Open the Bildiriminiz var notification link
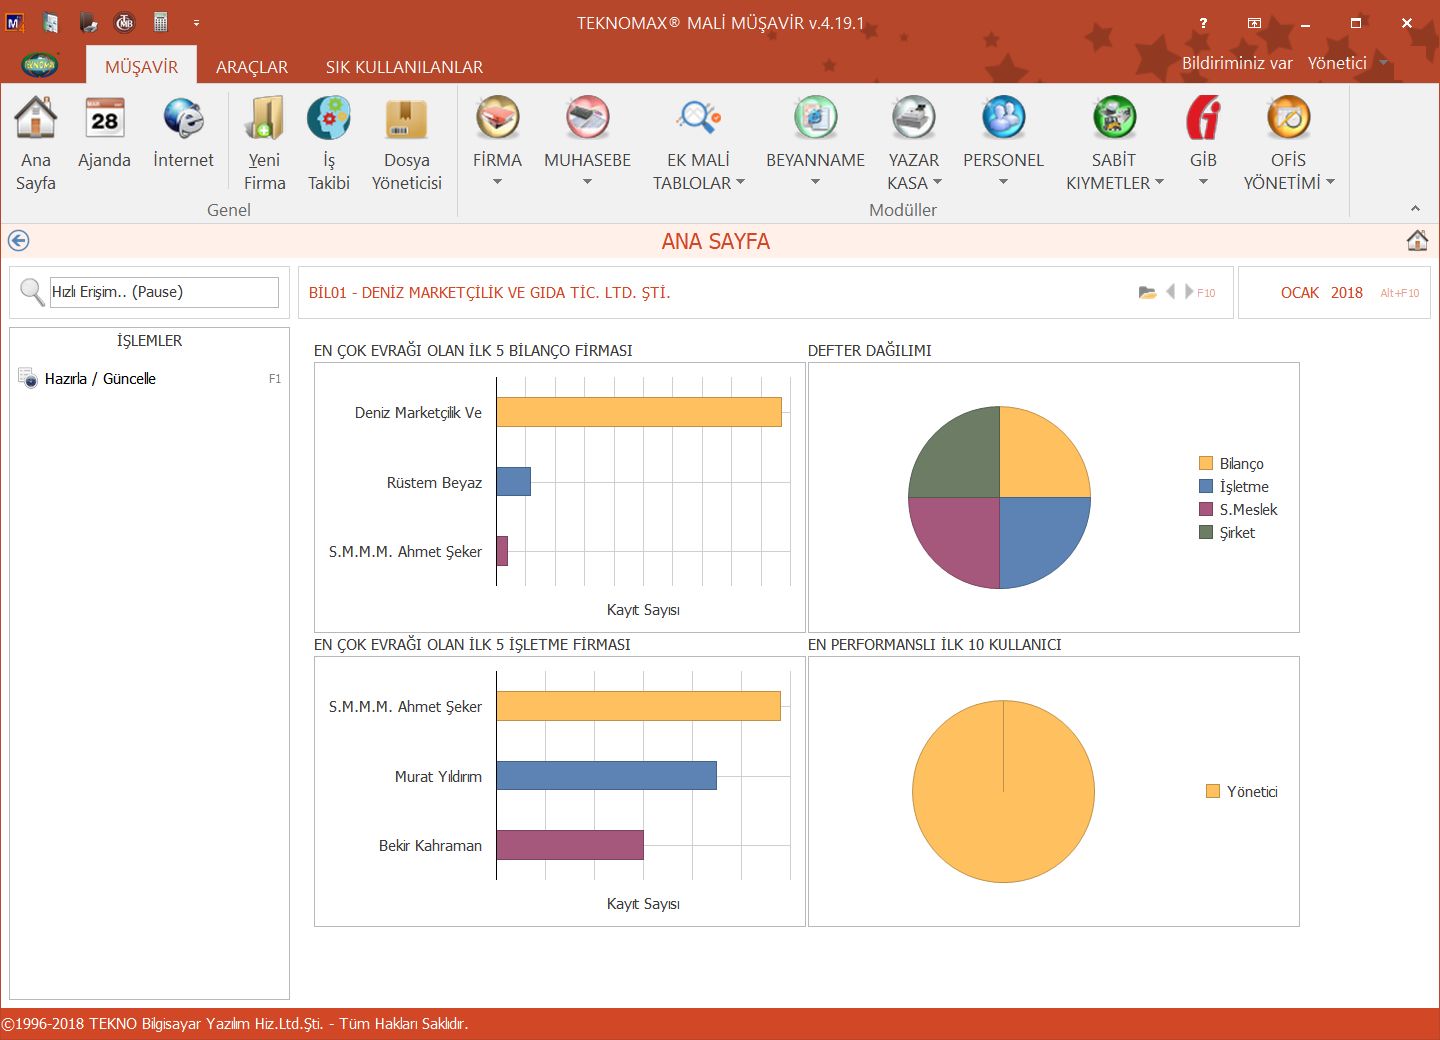Screen dimensions: 1440x1040 [1237, 63]
